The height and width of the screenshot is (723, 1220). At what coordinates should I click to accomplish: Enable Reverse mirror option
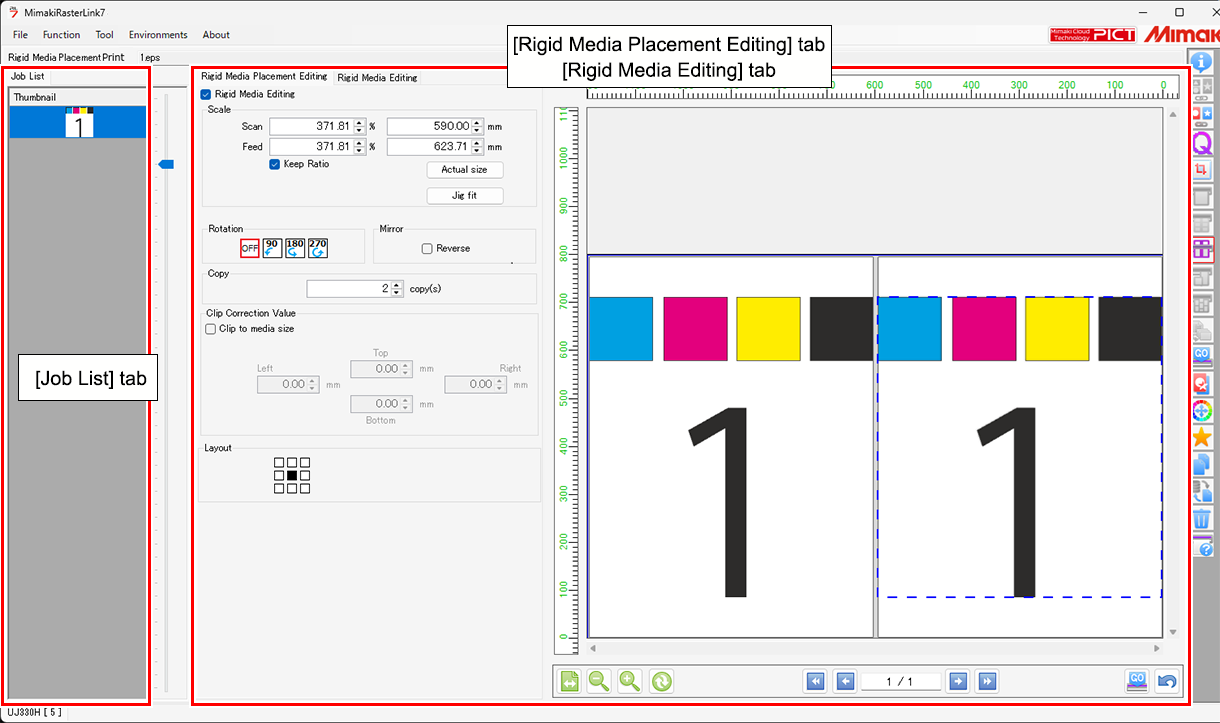pyautogui.click(x=426, y=248)
